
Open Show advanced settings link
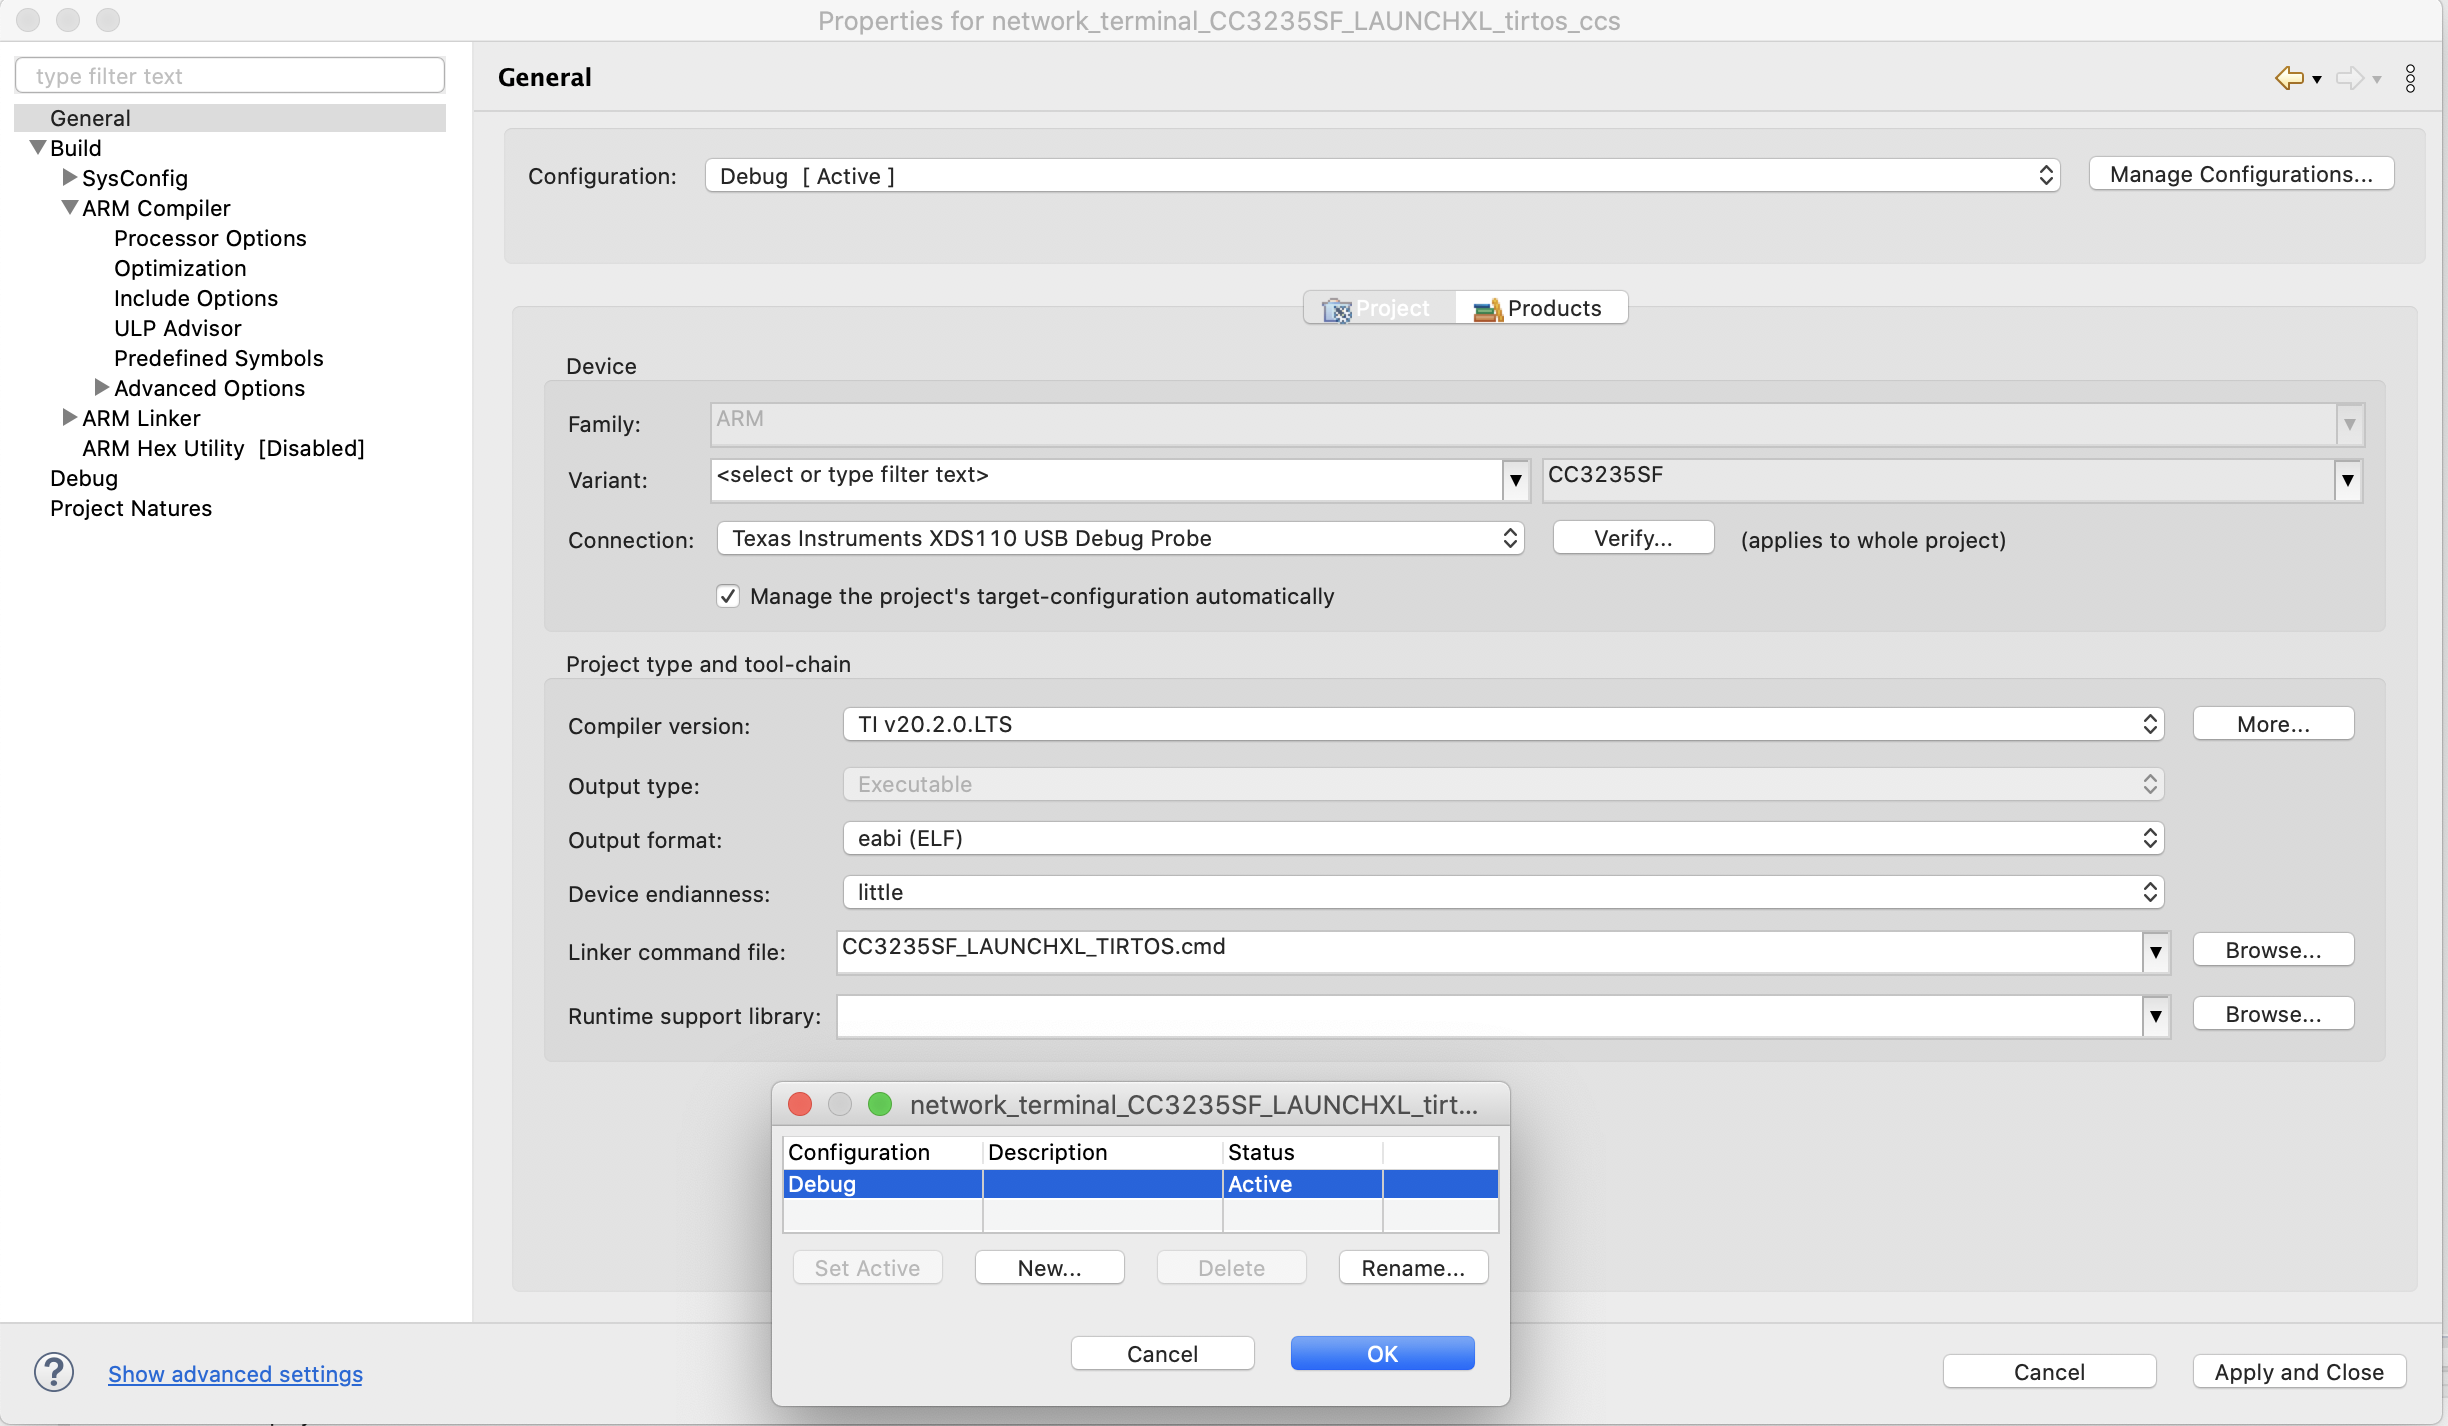pos(235,1375)
